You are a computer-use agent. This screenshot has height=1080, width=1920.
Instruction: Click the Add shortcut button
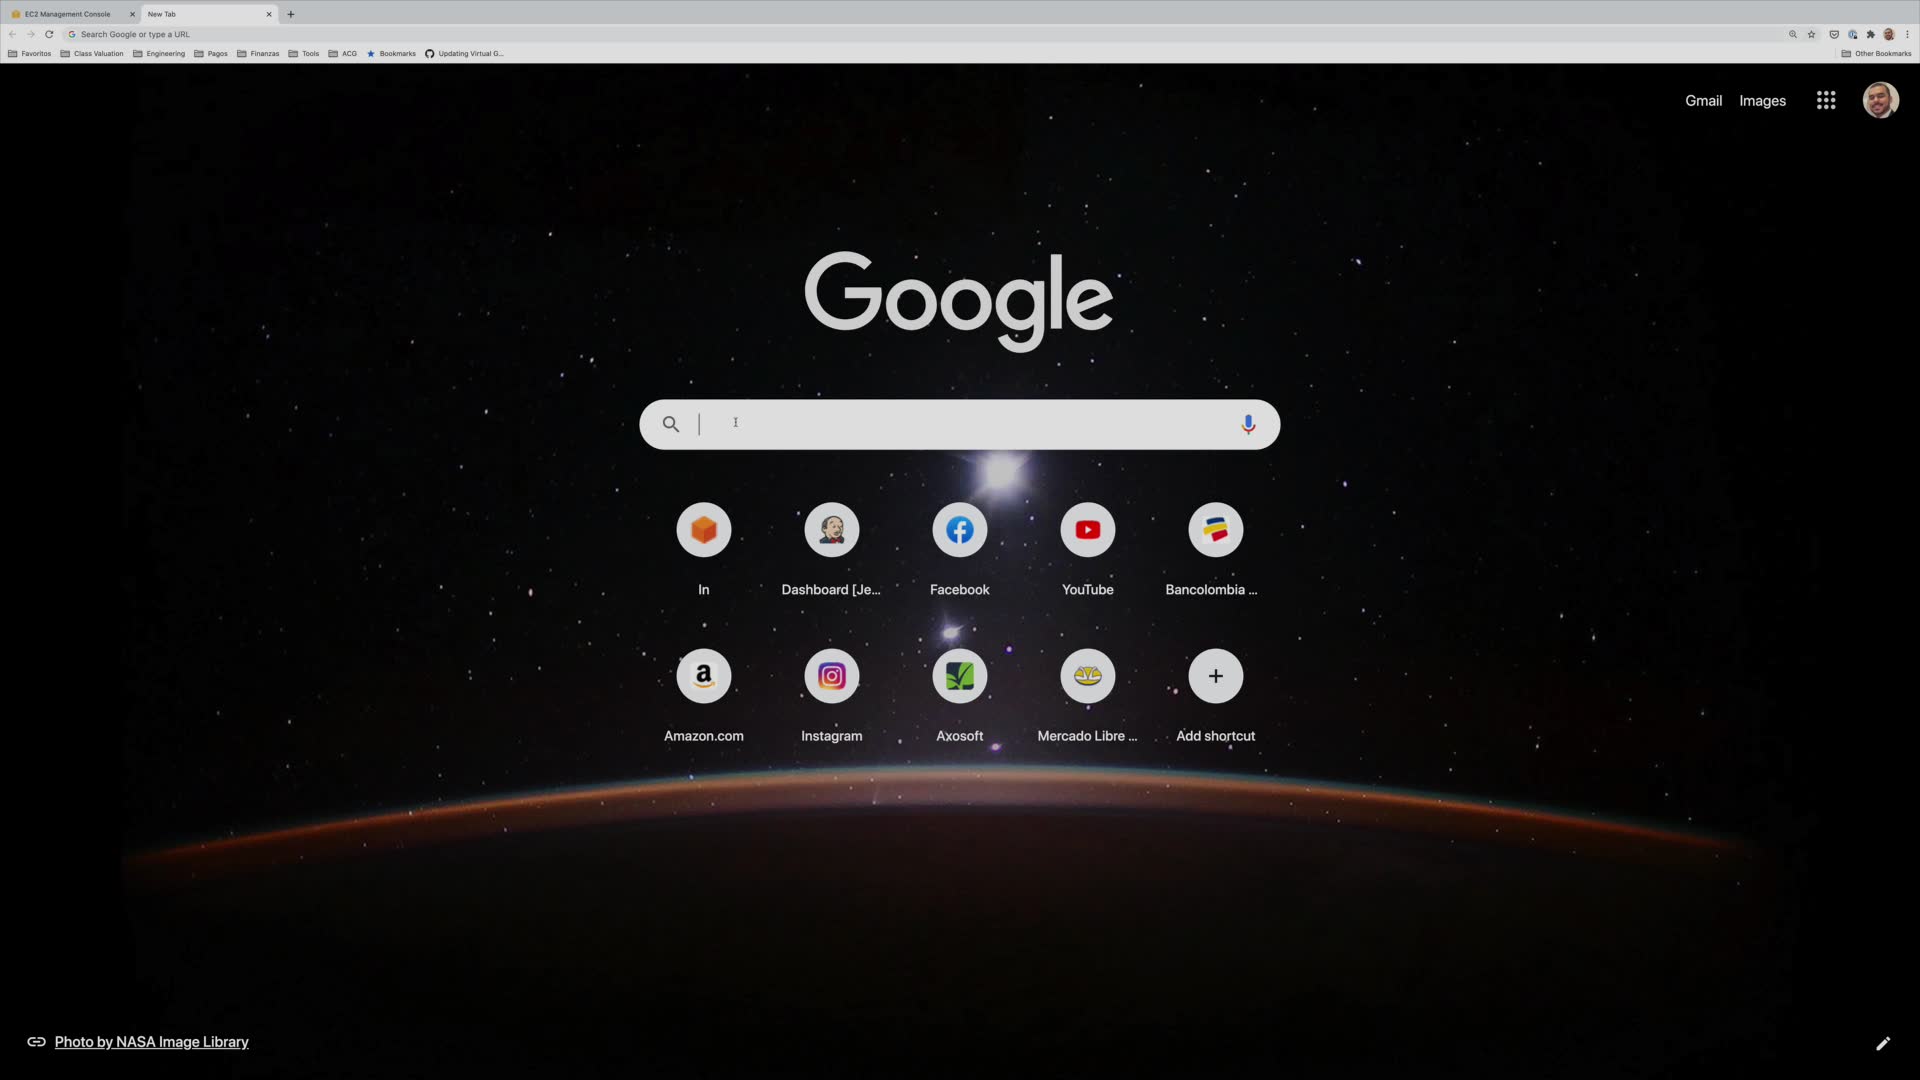[1215, 677]
